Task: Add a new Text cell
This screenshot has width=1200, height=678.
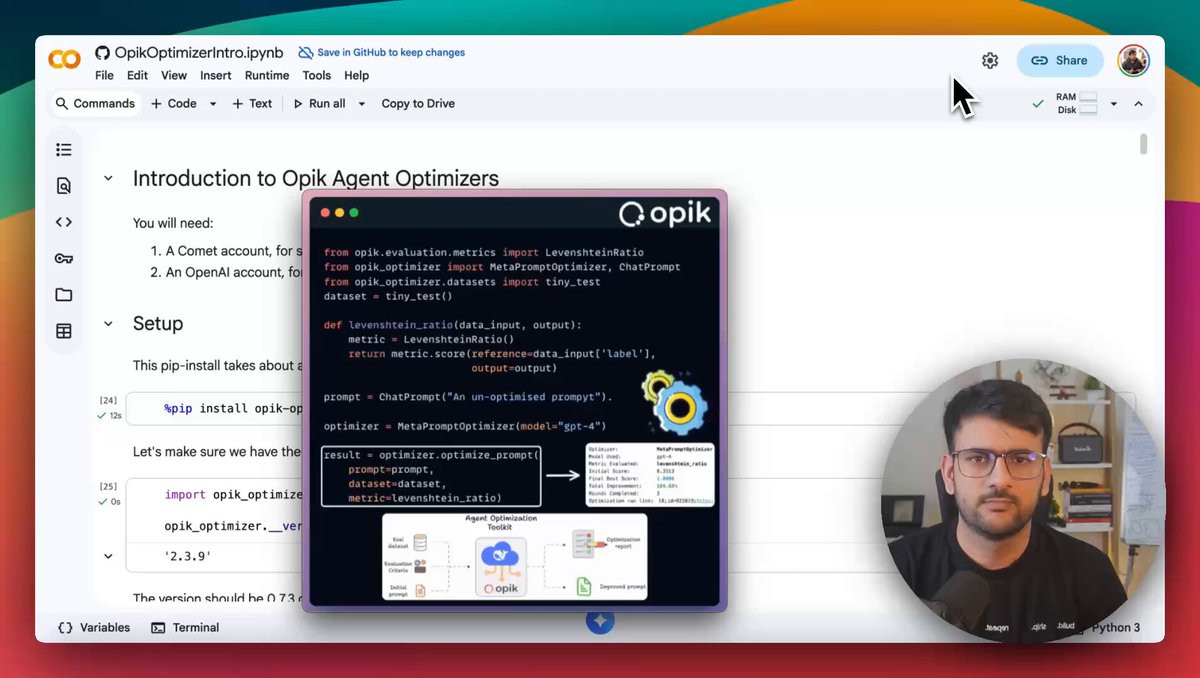Action: click(252, 103)
